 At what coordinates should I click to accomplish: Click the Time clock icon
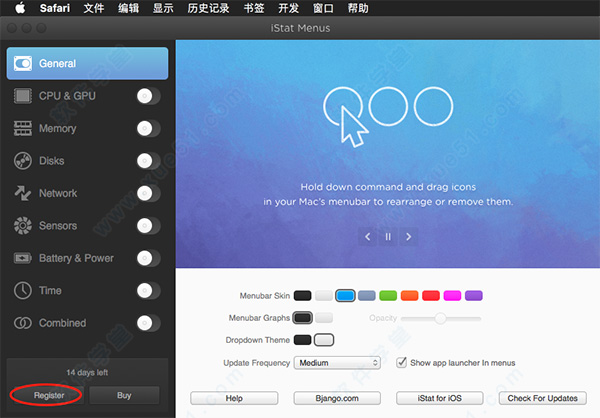point(23,291)
